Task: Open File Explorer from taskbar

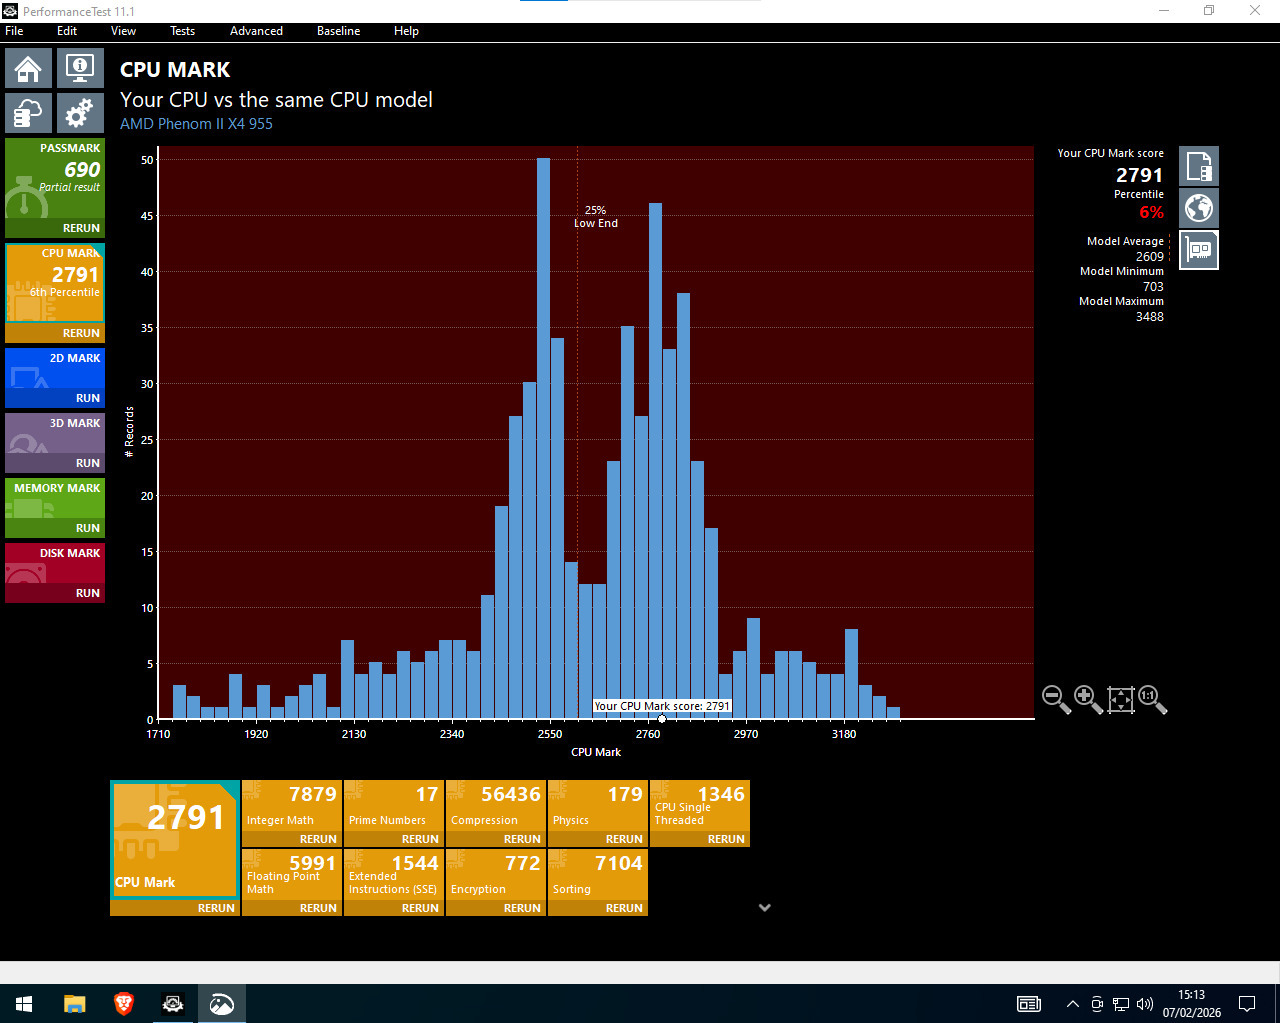Action: pos(75,1003)
